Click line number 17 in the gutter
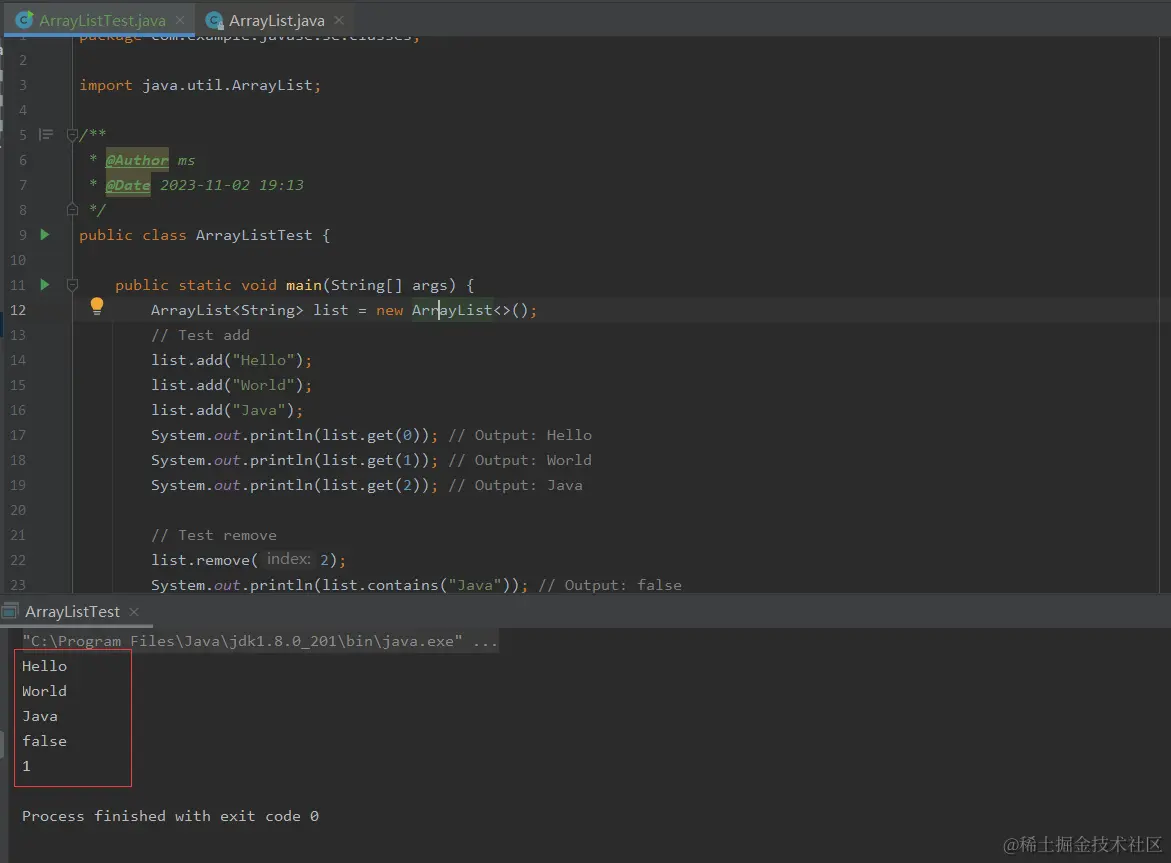This screenshot has height=863, width=1171. (17, 435)
